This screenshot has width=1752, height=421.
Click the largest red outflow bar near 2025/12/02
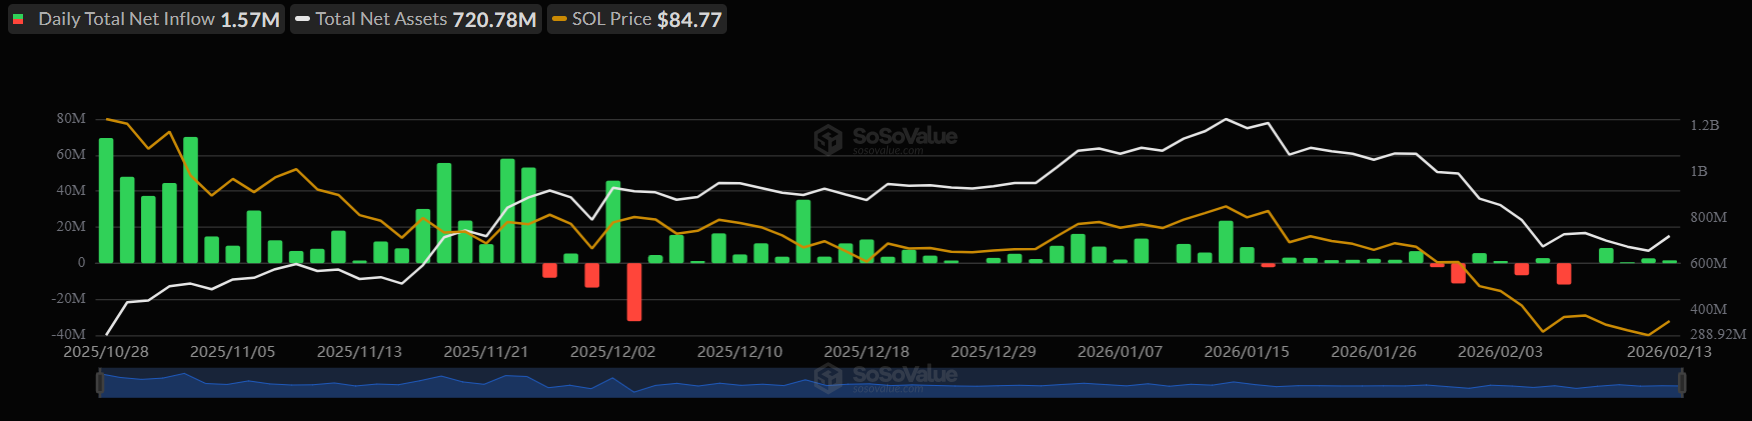634,291
